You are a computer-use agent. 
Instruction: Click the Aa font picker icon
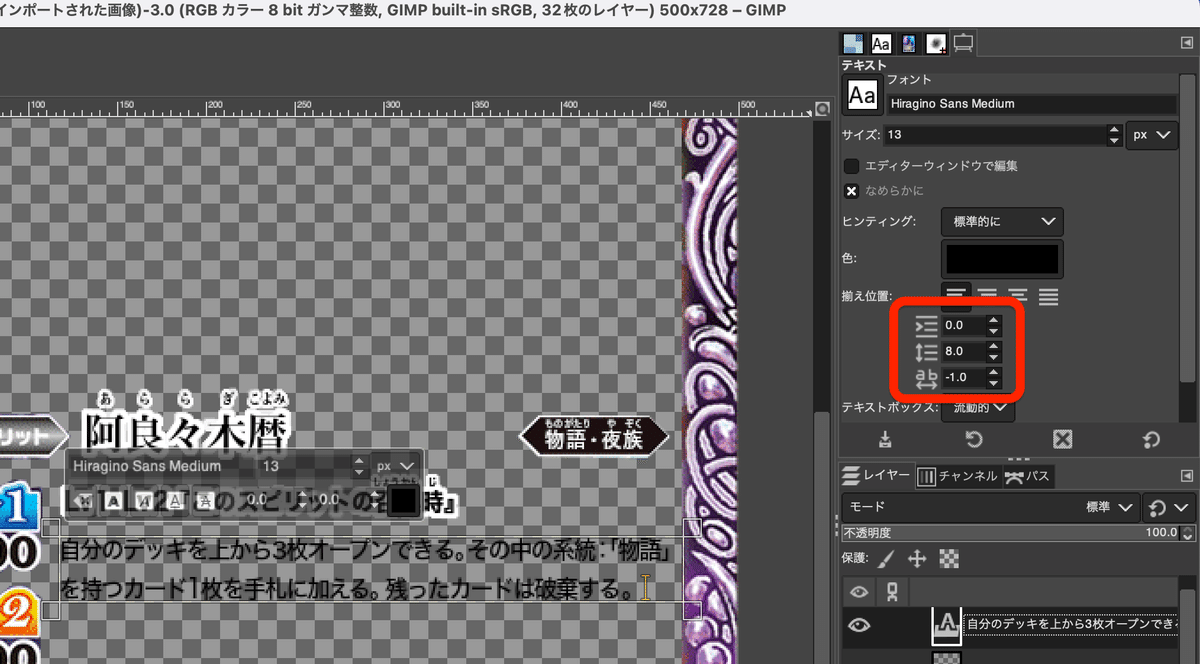tap(861, 96)
